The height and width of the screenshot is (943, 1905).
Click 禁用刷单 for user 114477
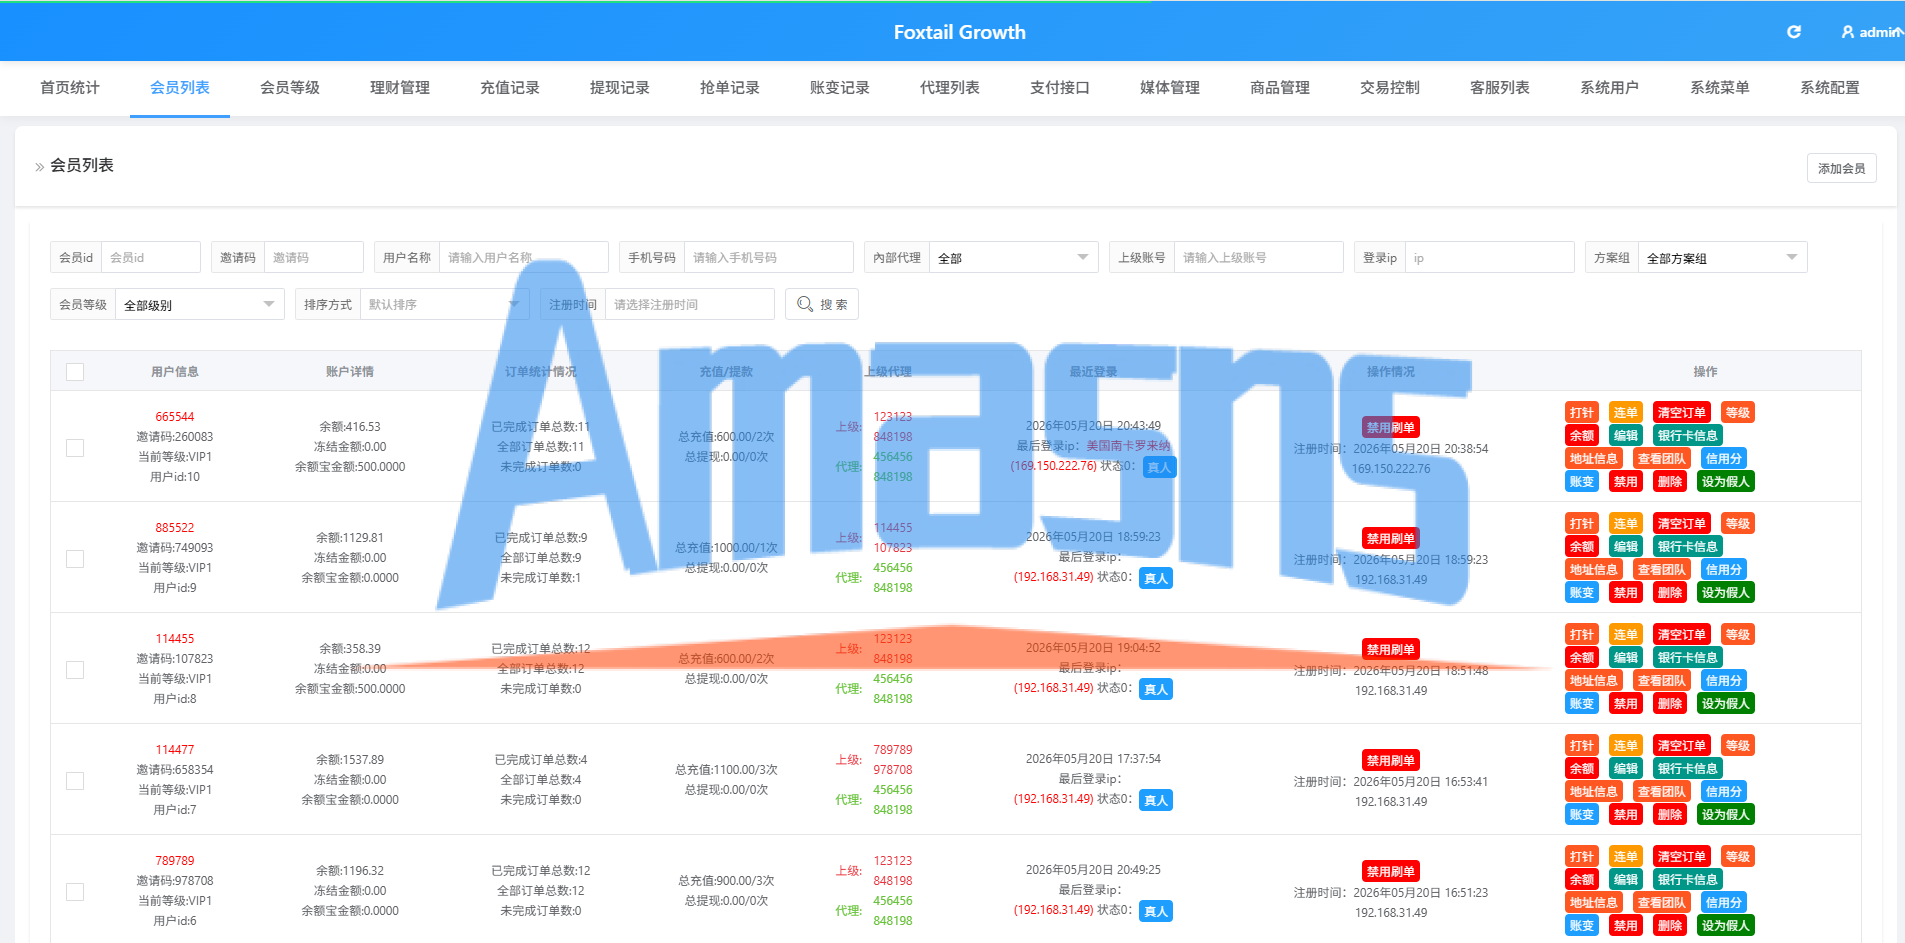click(1391, 761)
